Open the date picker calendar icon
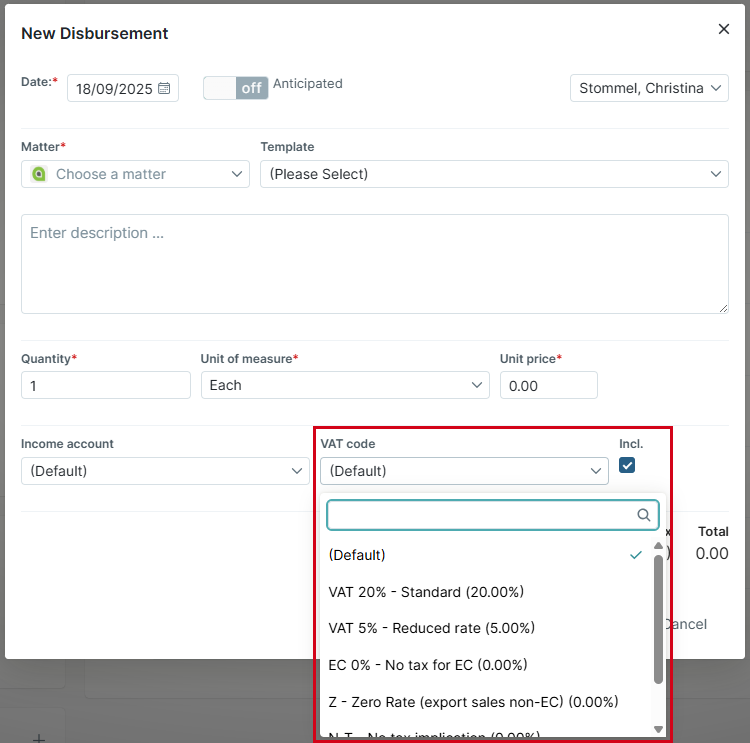Screen dimensions: 750x743 164,89
